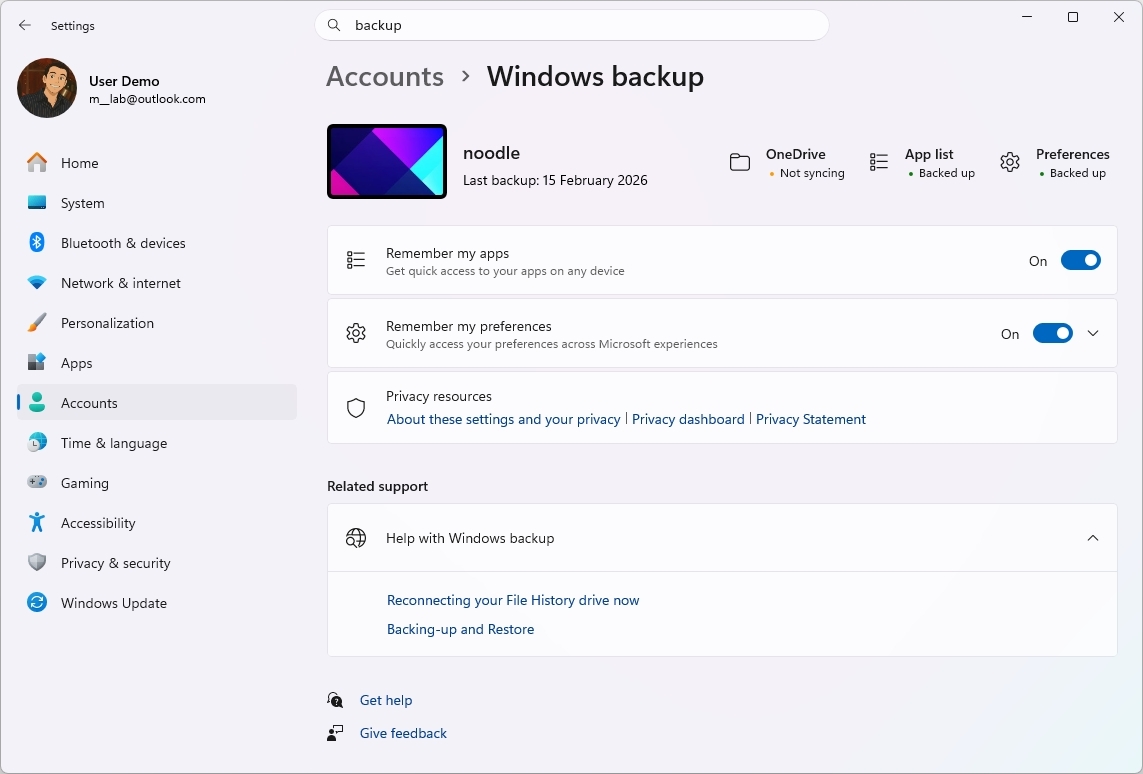Click the search magnifier in the backup search box
This screenshot has width=1143, height=774.
333,25
